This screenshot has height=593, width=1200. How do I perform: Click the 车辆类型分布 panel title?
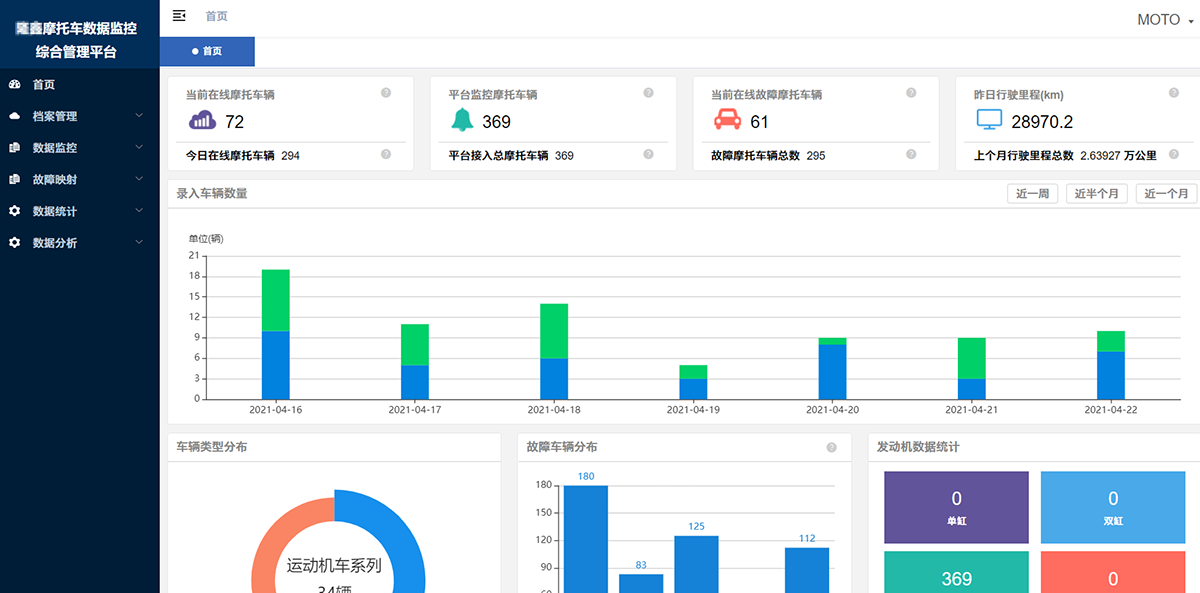pos(212,447)
